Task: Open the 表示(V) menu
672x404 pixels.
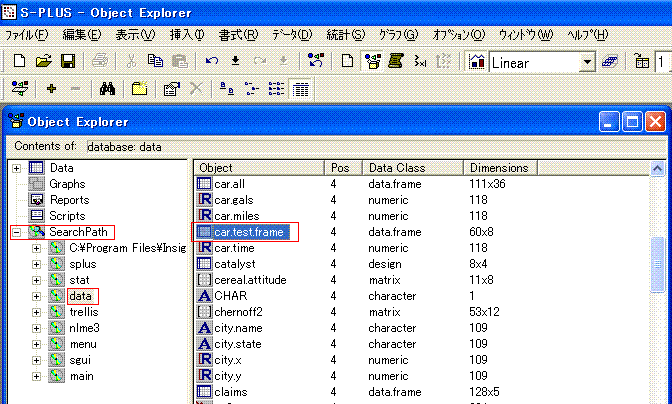Action: coord(135,35)
